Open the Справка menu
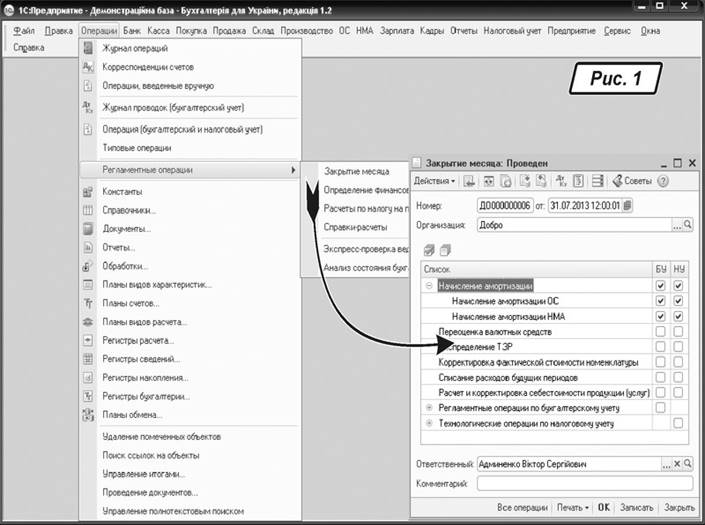Screen dimensions: 705x525 pyautogui.click(x=28, y=48)
